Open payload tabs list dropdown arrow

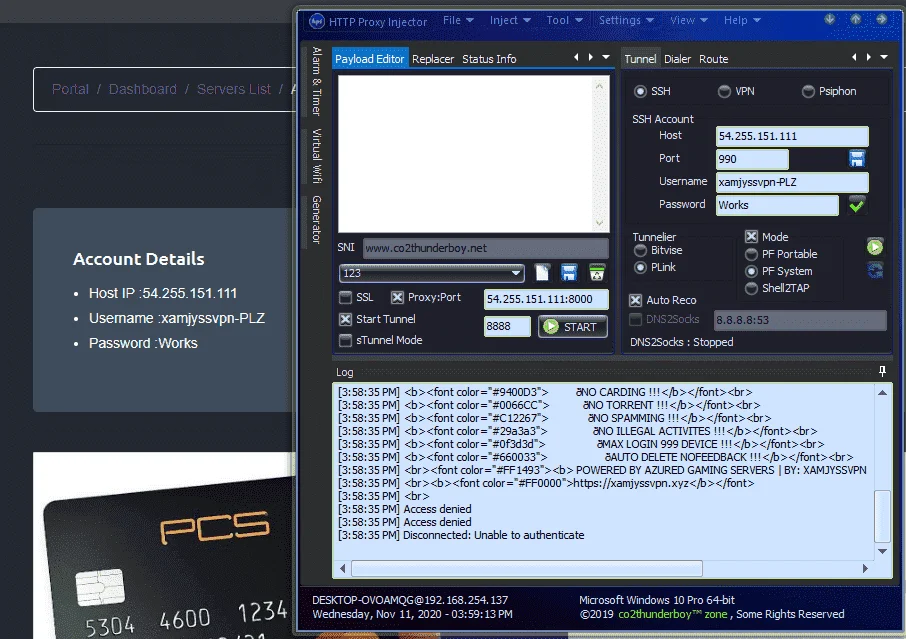pyautogui.click(x=606, y=57)
